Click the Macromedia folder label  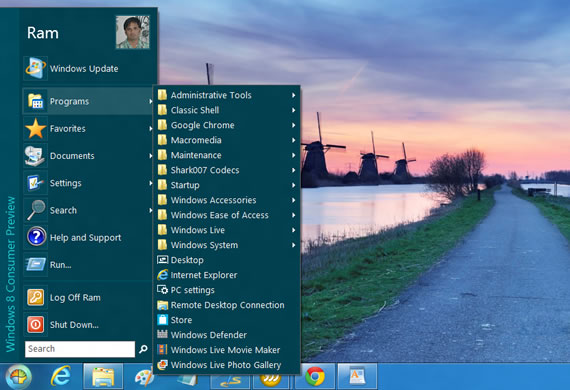coord(196,140)
